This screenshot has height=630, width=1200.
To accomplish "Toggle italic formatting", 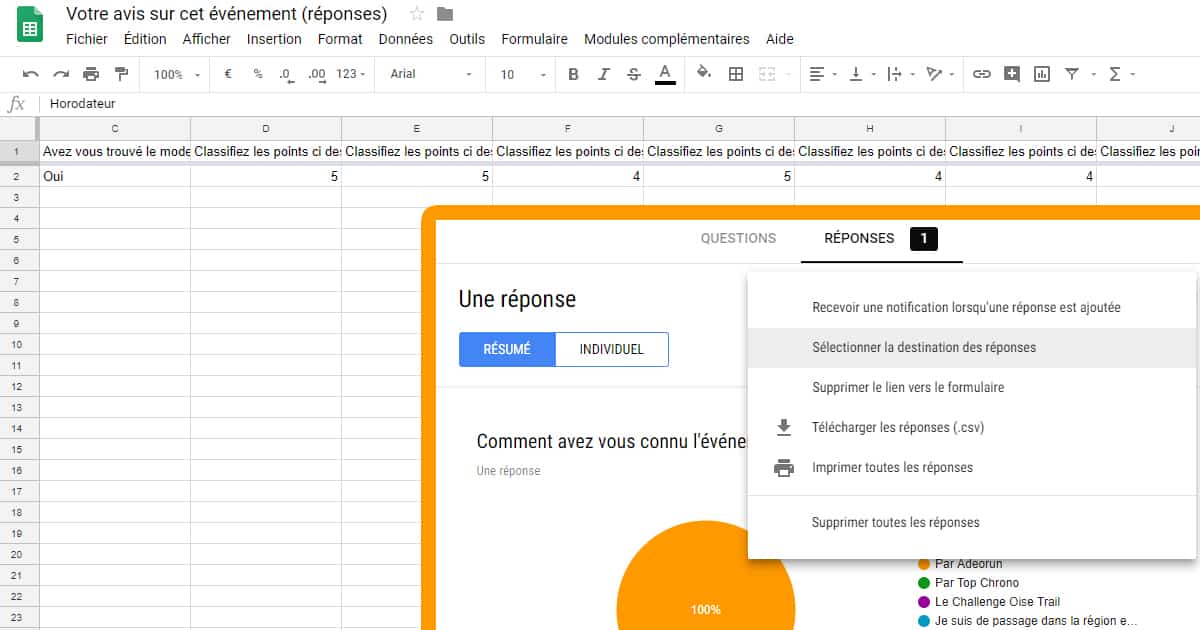I will point(603,74).
